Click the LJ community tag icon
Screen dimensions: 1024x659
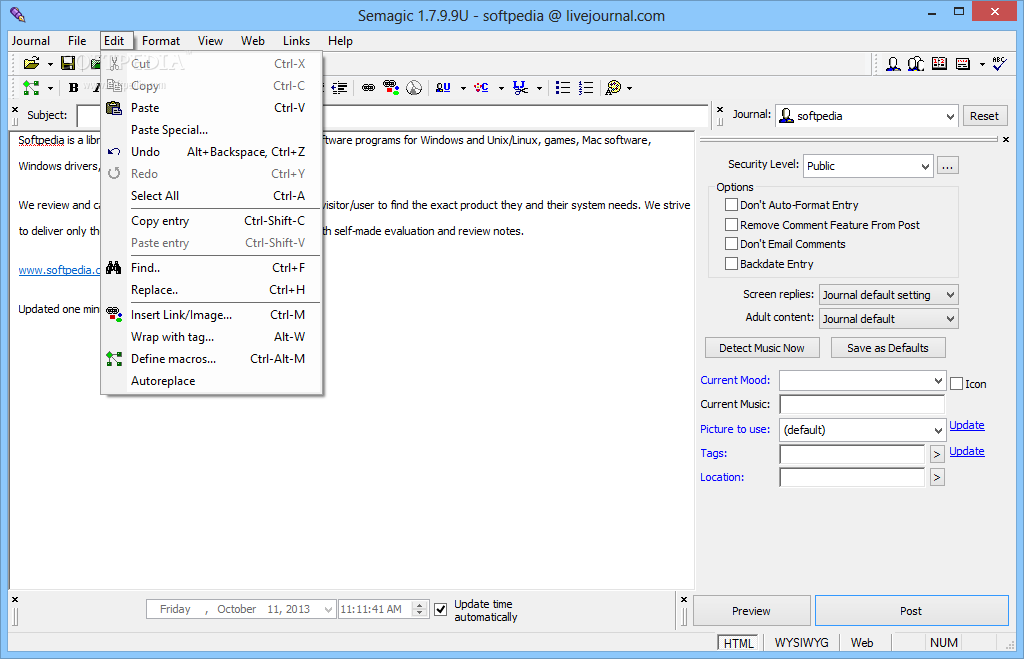coord(481,88)
